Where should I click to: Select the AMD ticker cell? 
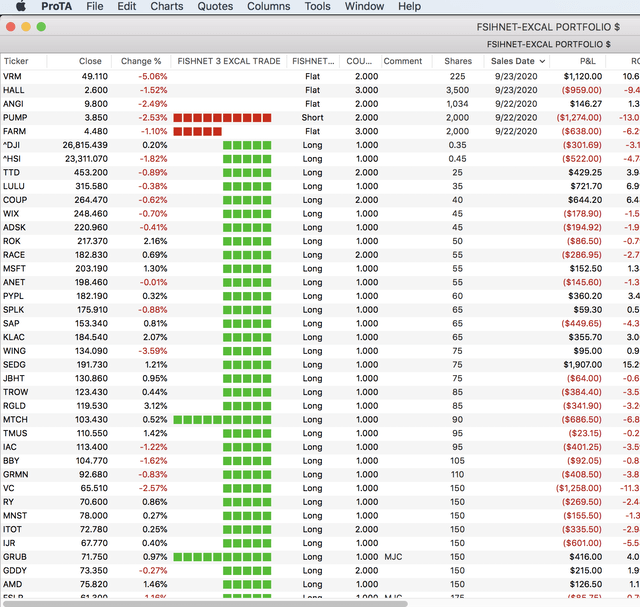[13, 584]
